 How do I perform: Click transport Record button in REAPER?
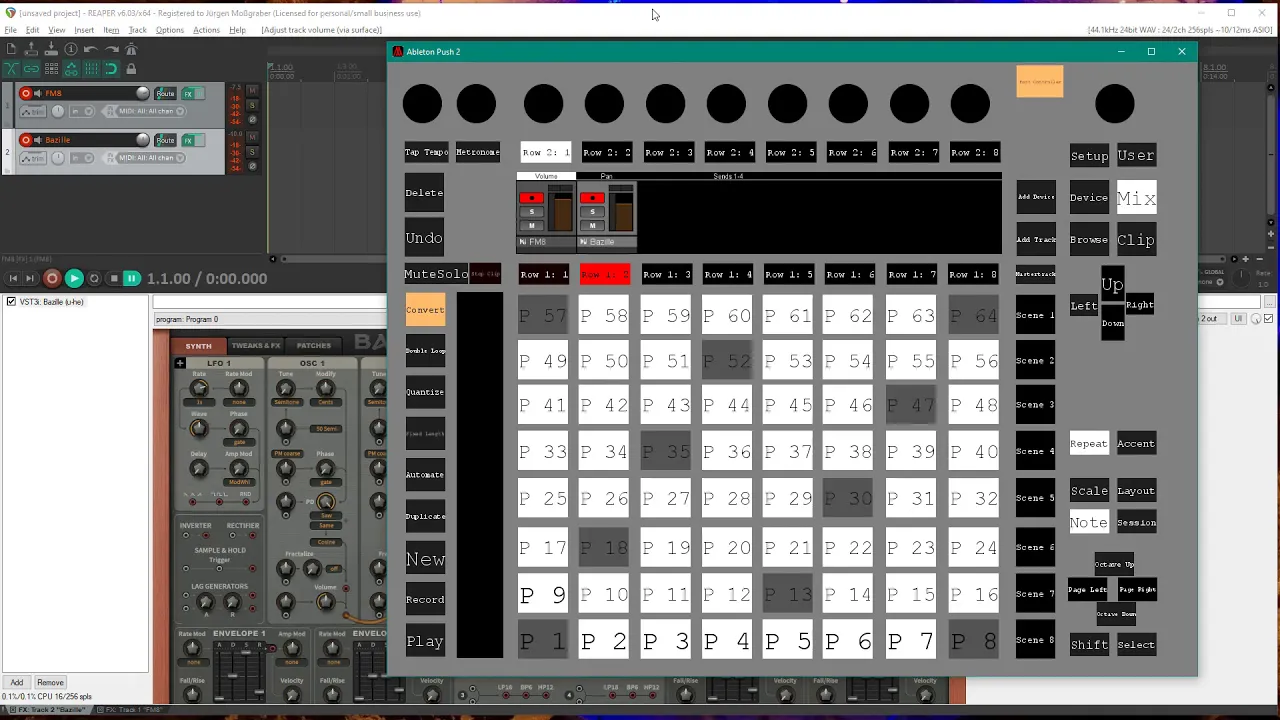coord(52,279)
